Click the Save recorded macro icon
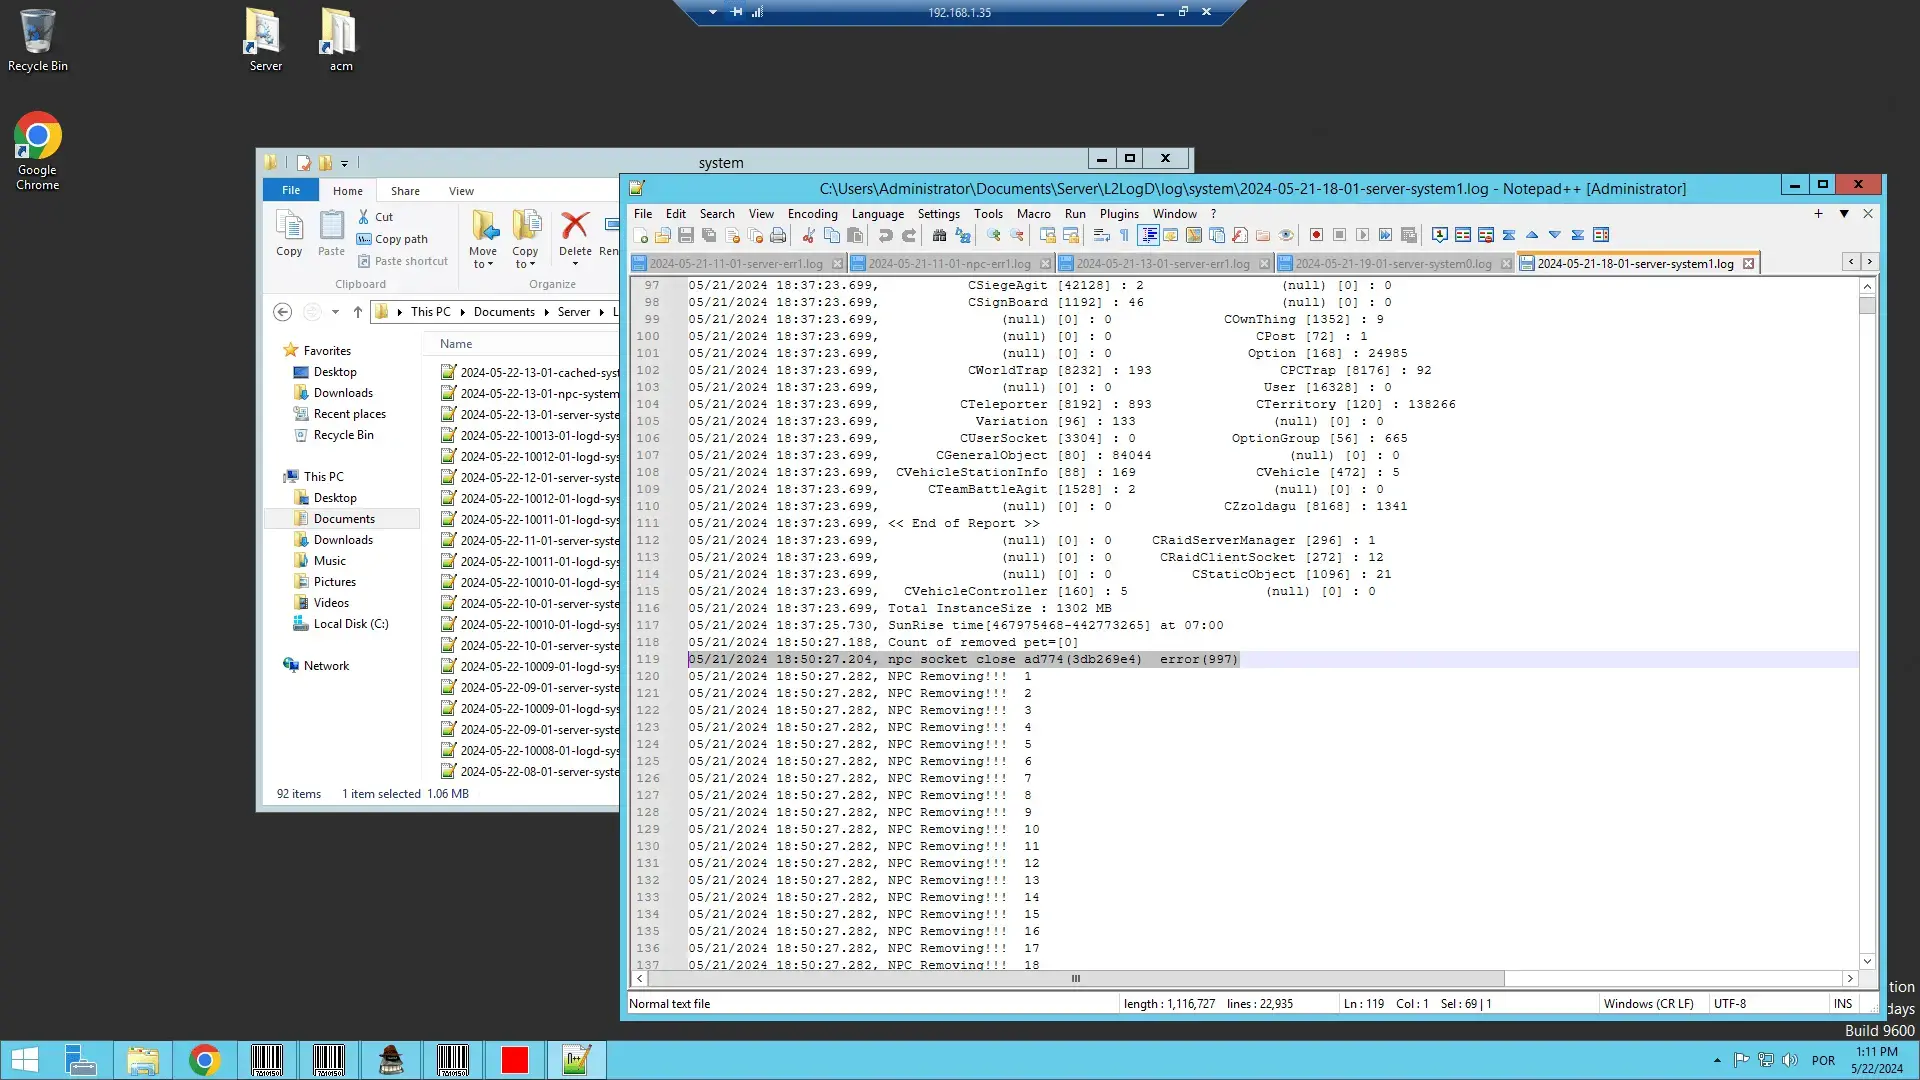Screen dimensions: 1920x1080 pos(1409,235)
